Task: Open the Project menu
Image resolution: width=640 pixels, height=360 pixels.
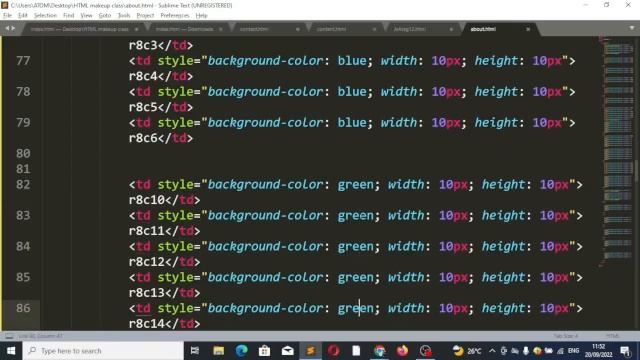Action: (x=145, y=16)
